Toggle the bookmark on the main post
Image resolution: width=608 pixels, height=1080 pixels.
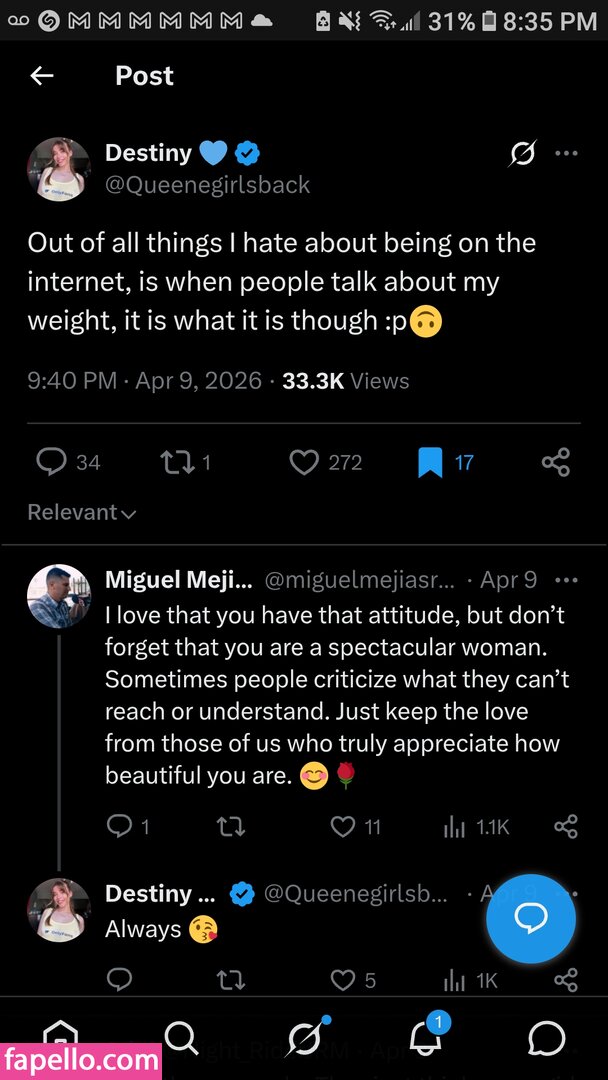point(430,461)
